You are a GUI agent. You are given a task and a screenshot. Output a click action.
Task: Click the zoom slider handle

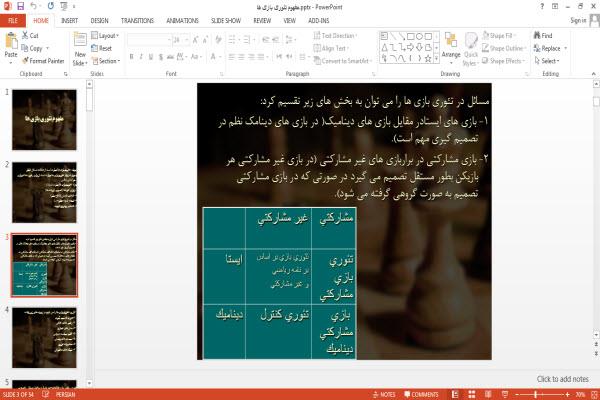tap(536, 394)
